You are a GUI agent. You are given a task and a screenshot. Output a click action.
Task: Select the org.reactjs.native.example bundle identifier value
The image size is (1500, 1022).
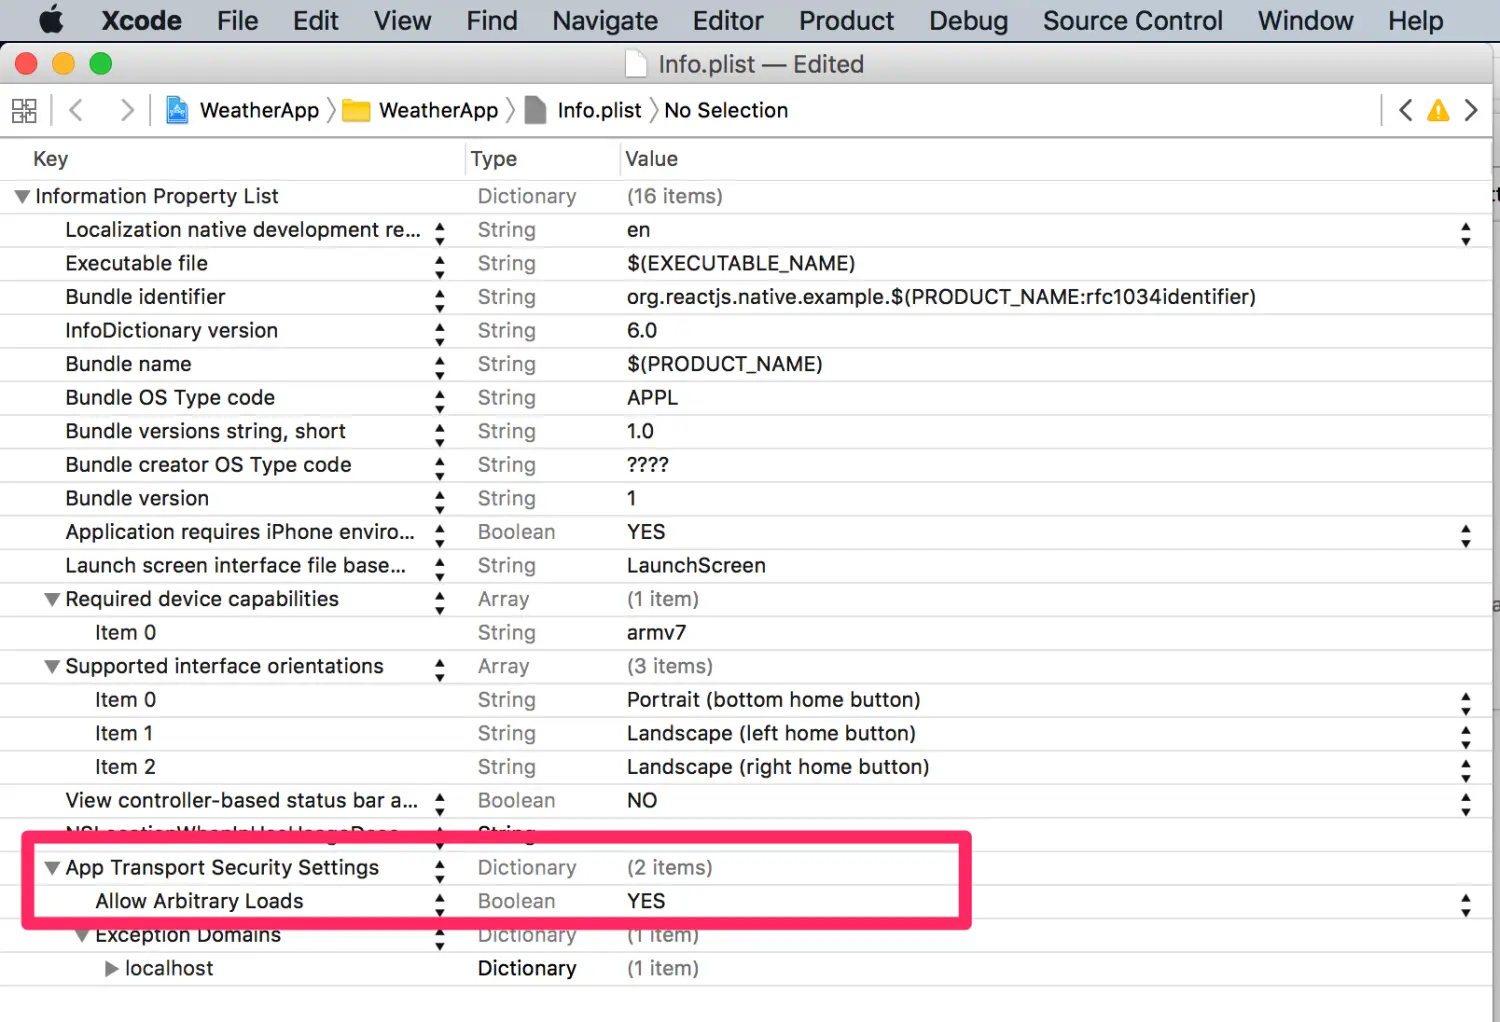(x=941, y=297)
